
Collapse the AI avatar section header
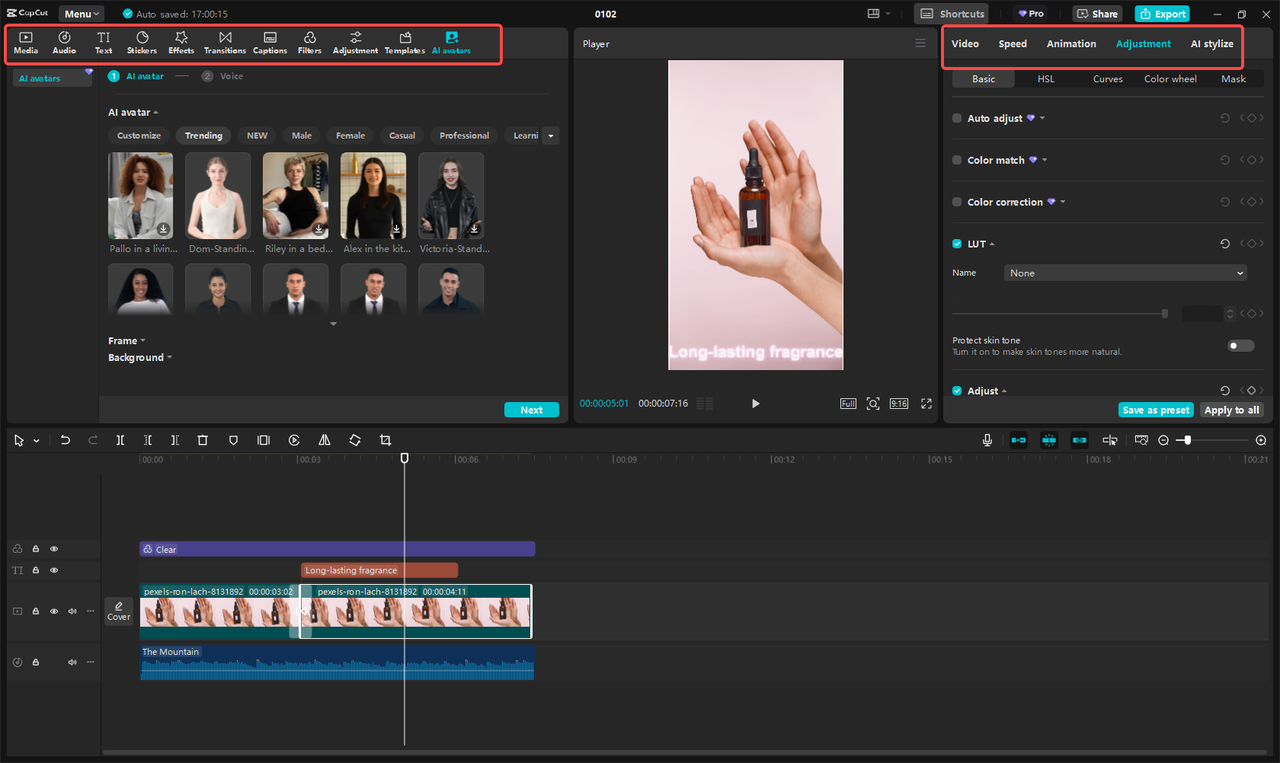pos(133,112)
